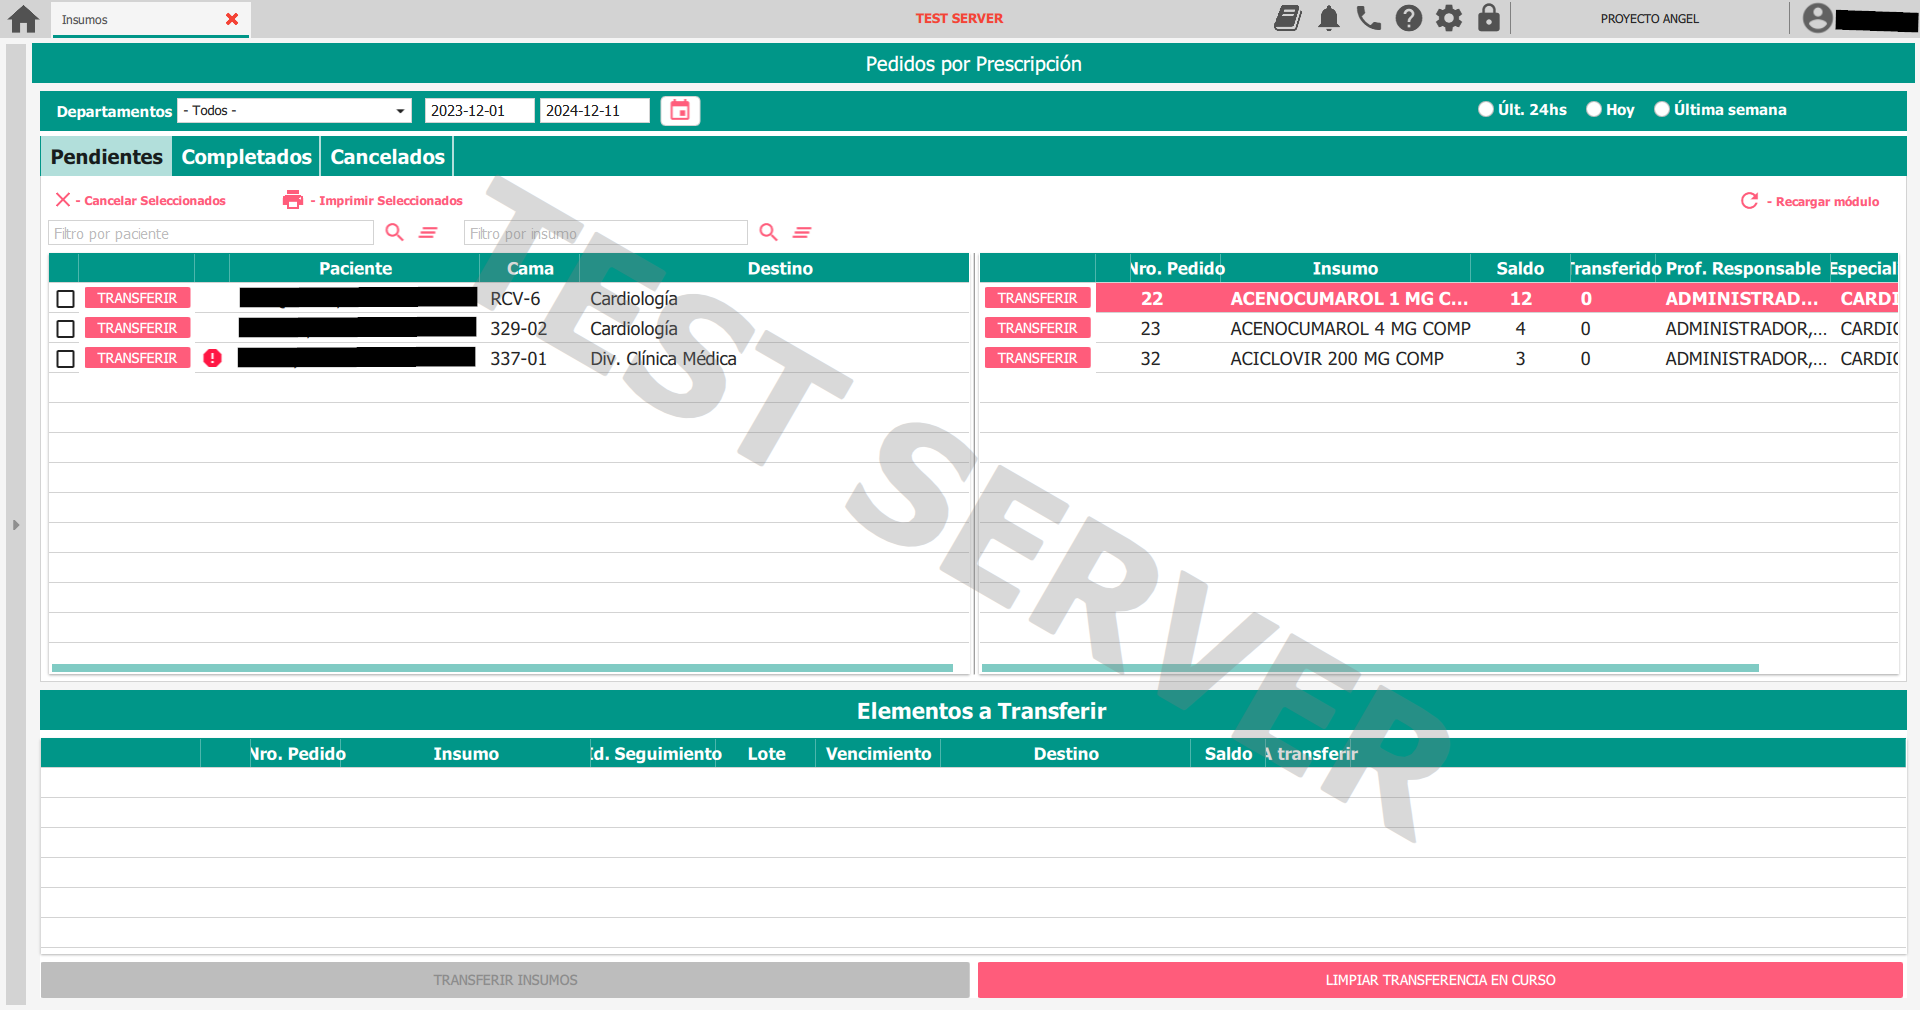Image resolution: width=1920 pixels, height=1010 pixels.
Task: Click Limpiar Transferencia en Curso button
Action: [x=1440, y=980]
